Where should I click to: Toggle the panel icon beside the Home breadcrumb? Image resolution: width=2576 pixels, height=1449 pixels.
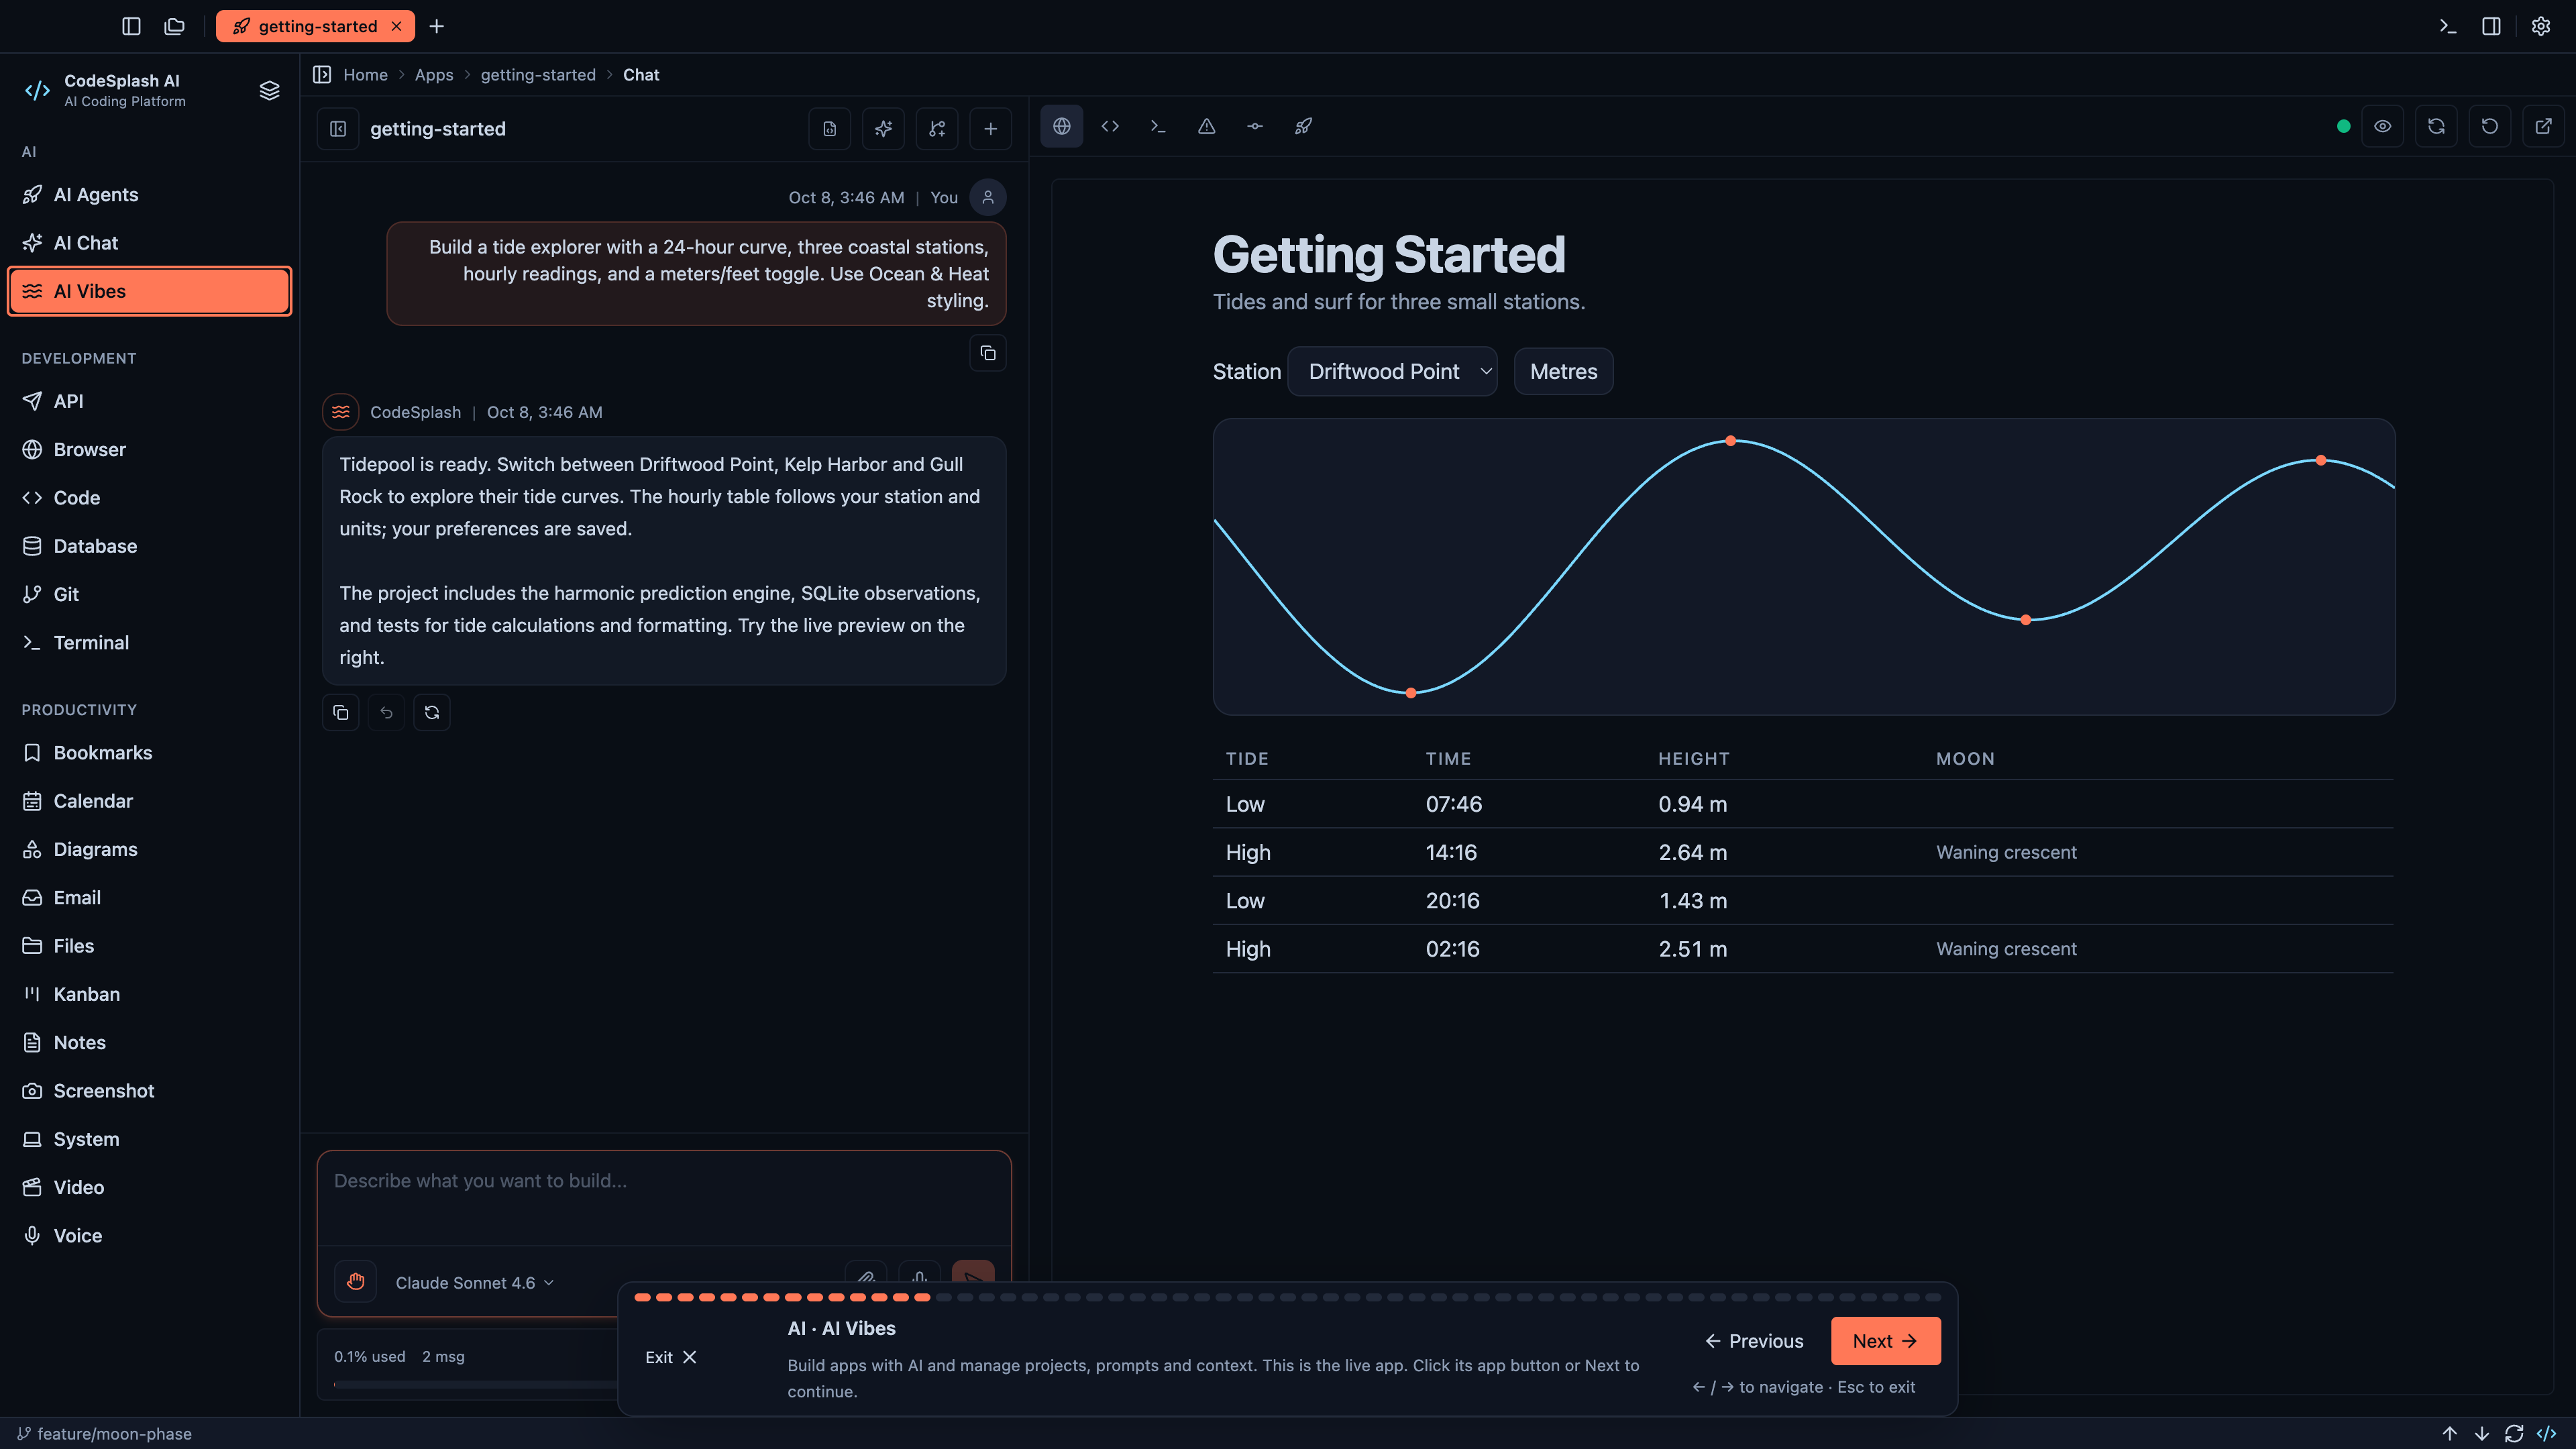coord(322,75)
